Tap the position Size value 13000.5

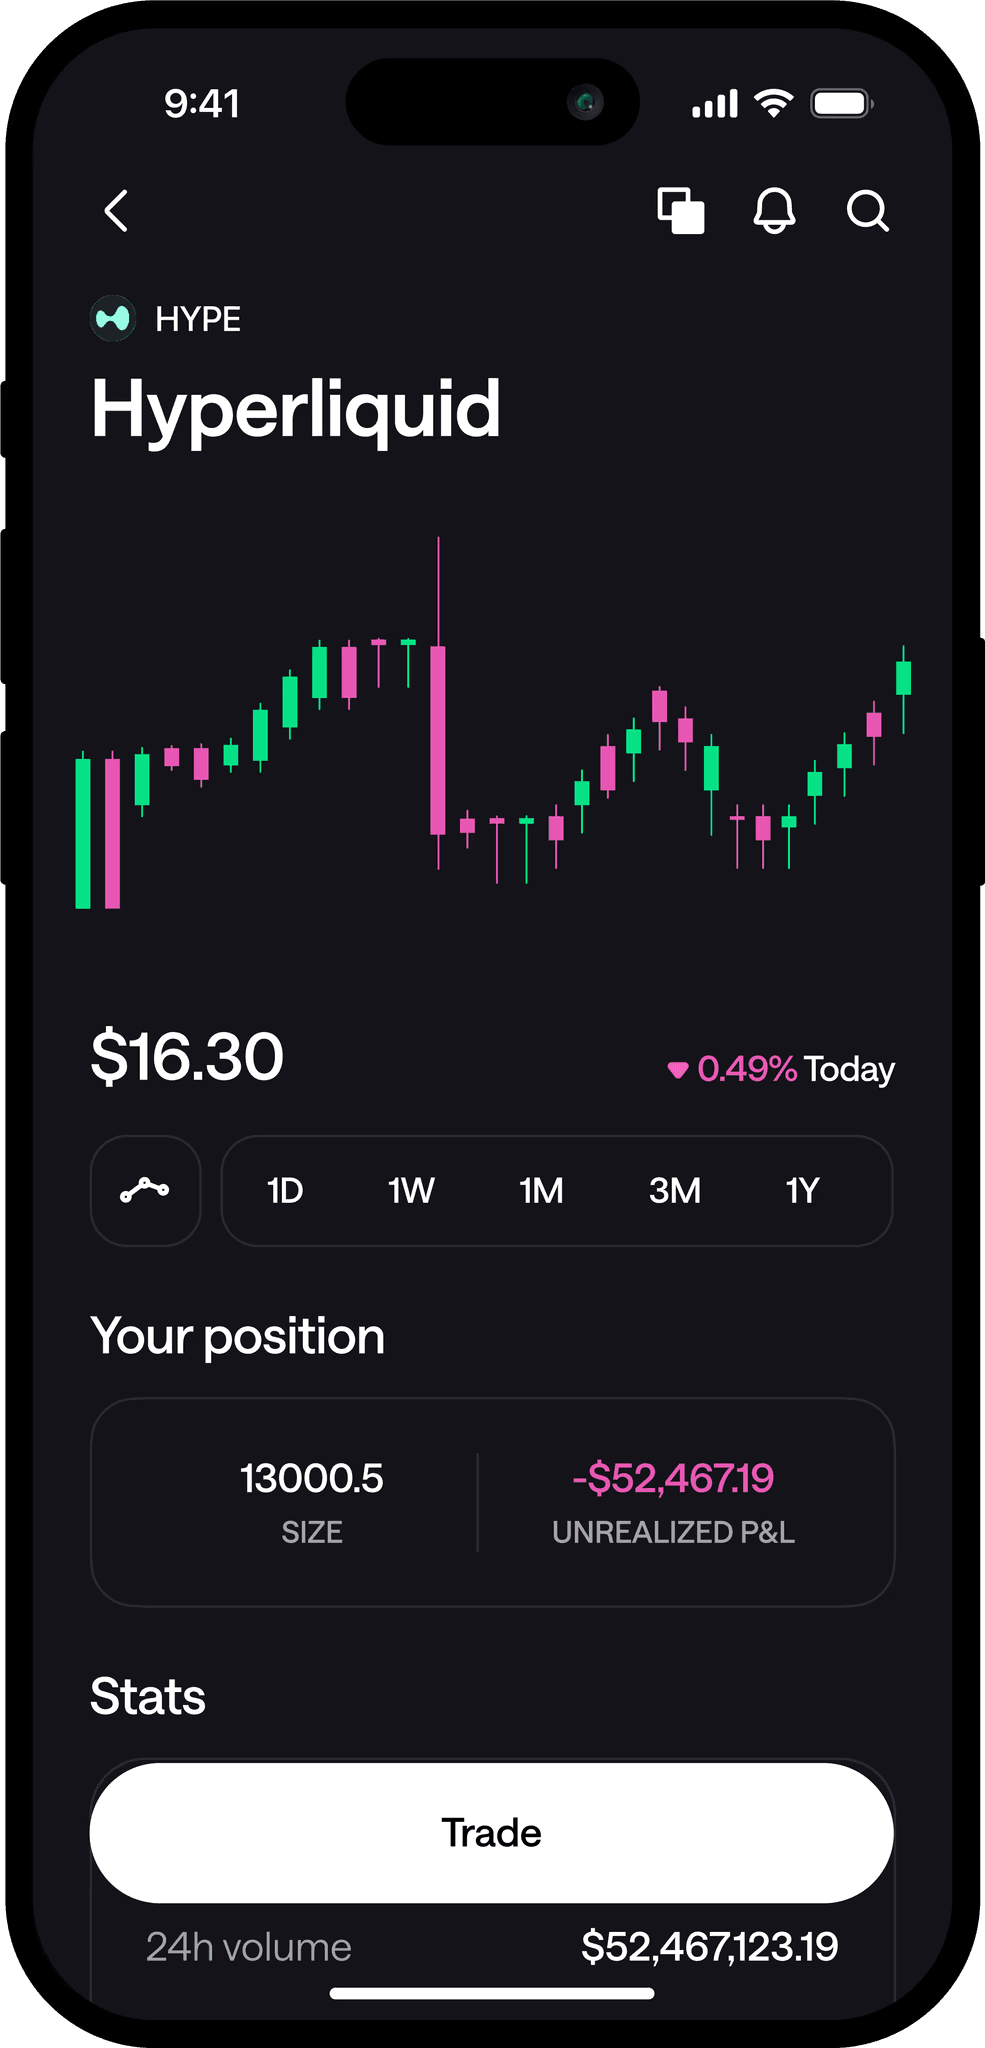(x=312, y=1478)
